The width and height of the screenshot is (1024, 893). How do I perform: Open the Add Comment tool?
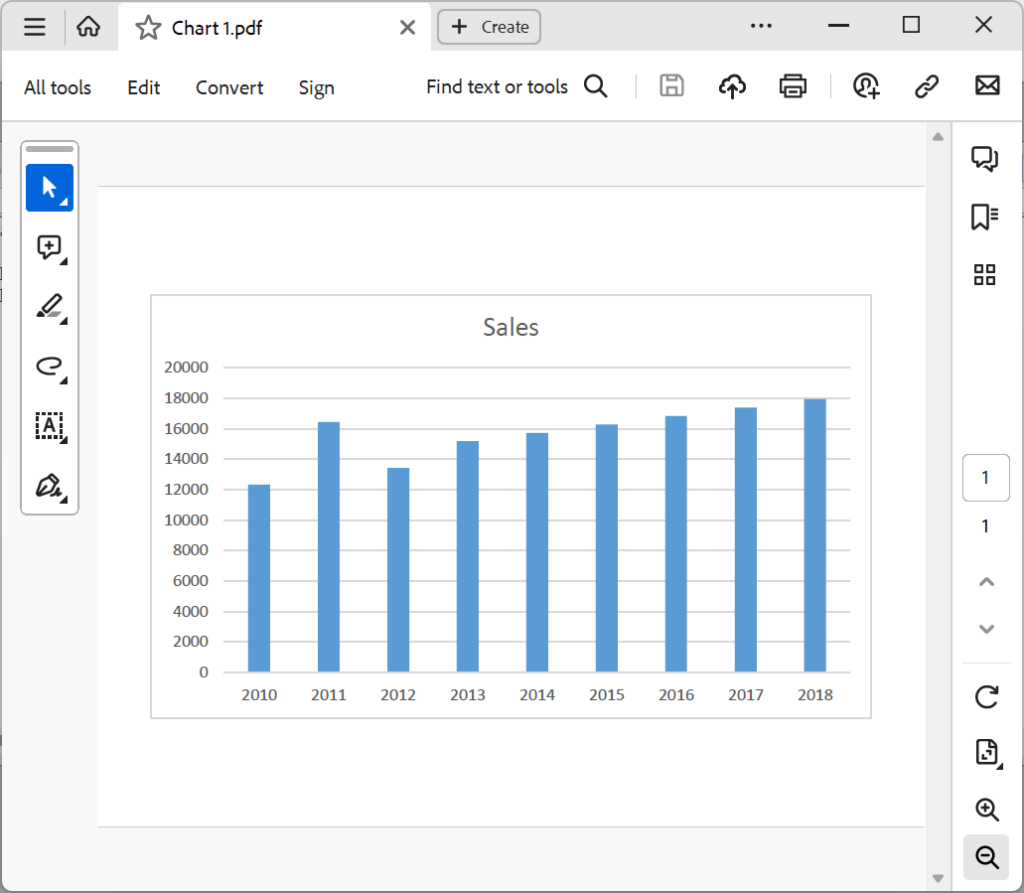[48, 247]
